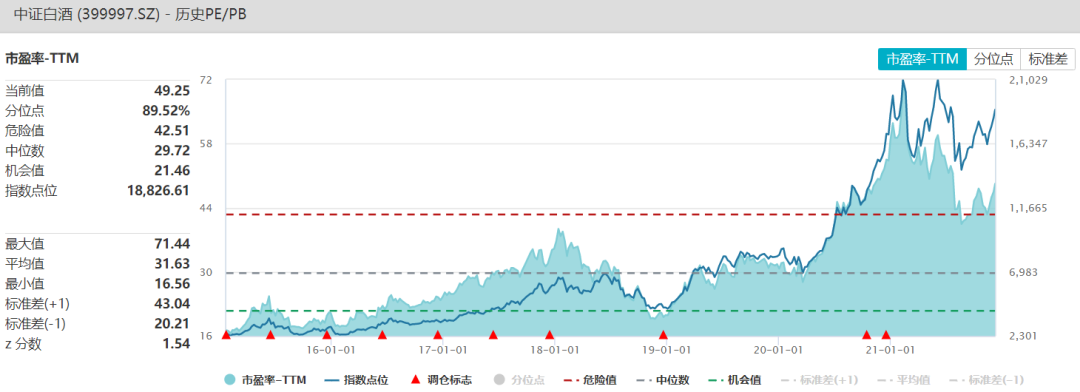The width and height of the screenshot is (1080, 392).
Task: Click the rebalance triangle nearest 19-01-01
Action: coord(663,335)
